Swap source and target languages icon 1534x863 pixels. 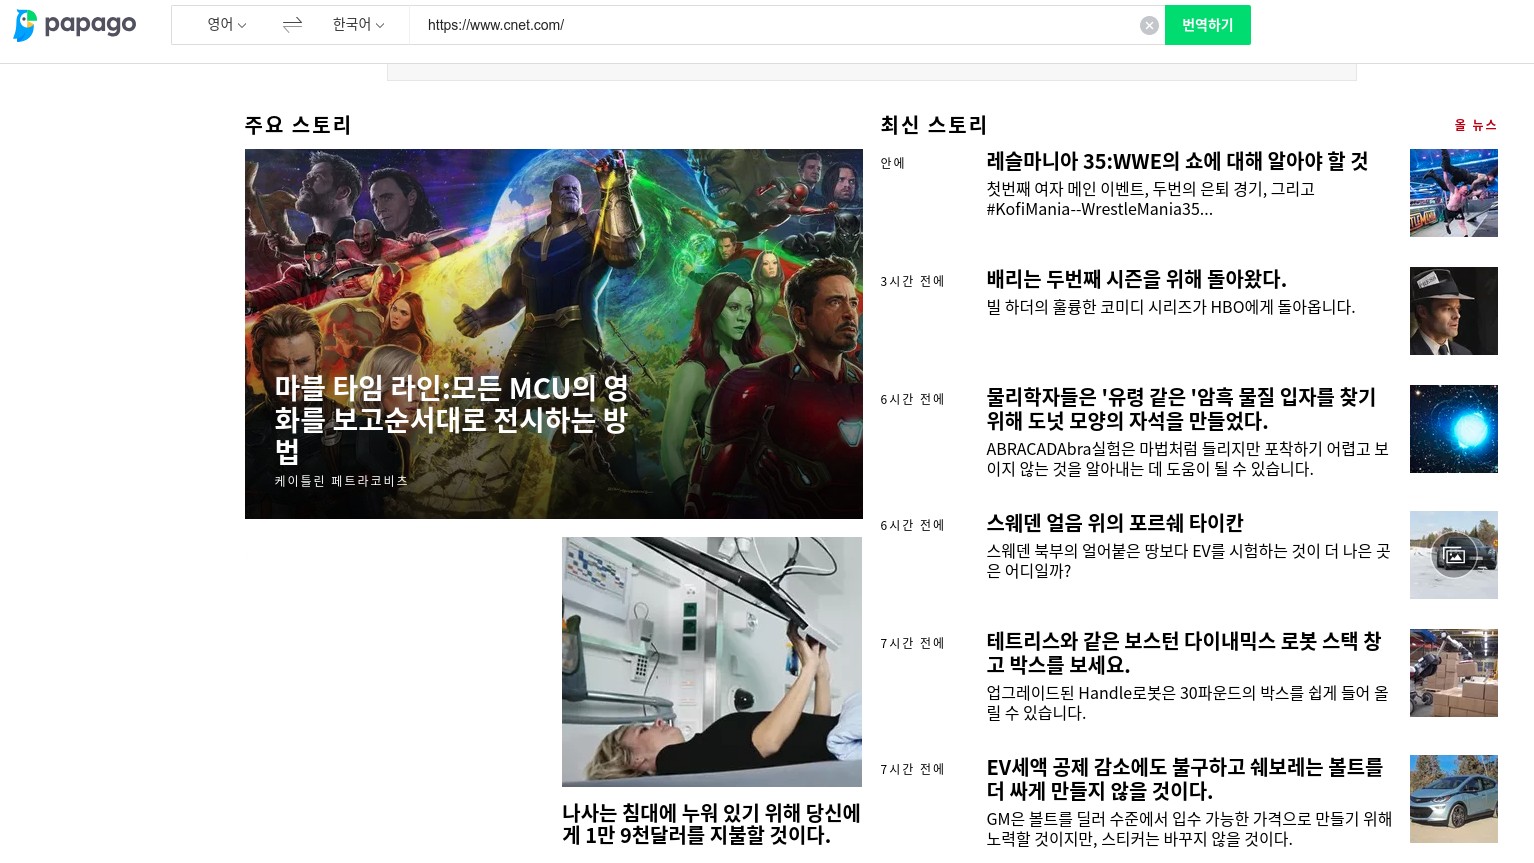pos(292,25)
